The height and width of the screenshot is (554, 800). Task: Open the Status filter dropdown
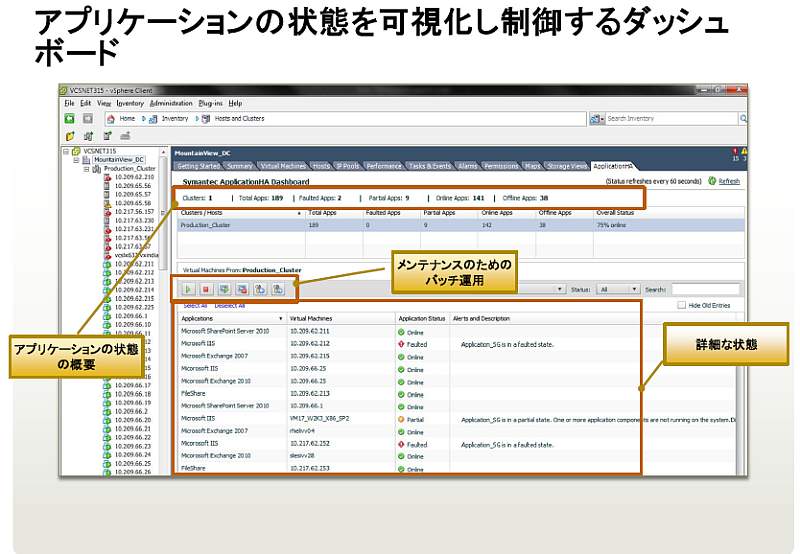618,289
